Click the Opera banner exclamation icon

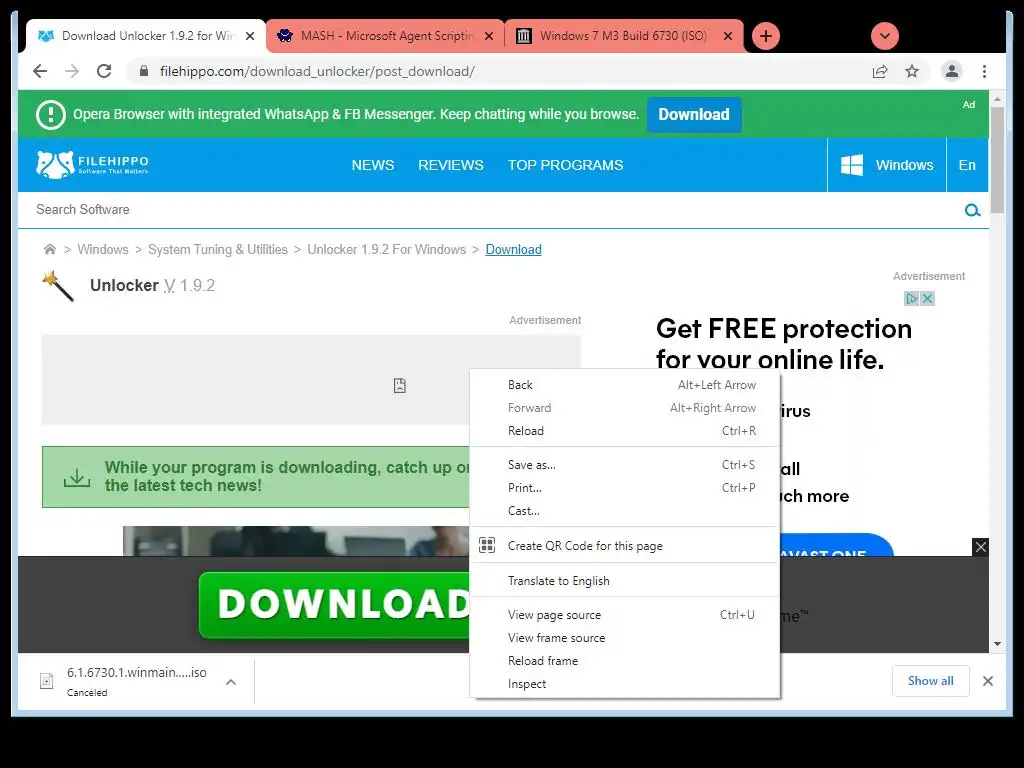tap(50, 115)
